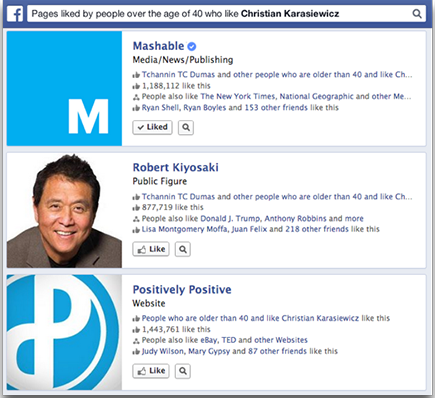The height and width of the screenshot is (398, 435).
Task: Click thumbs-up icon beside 1,443,761 likes
Action: tap(136, 330)
